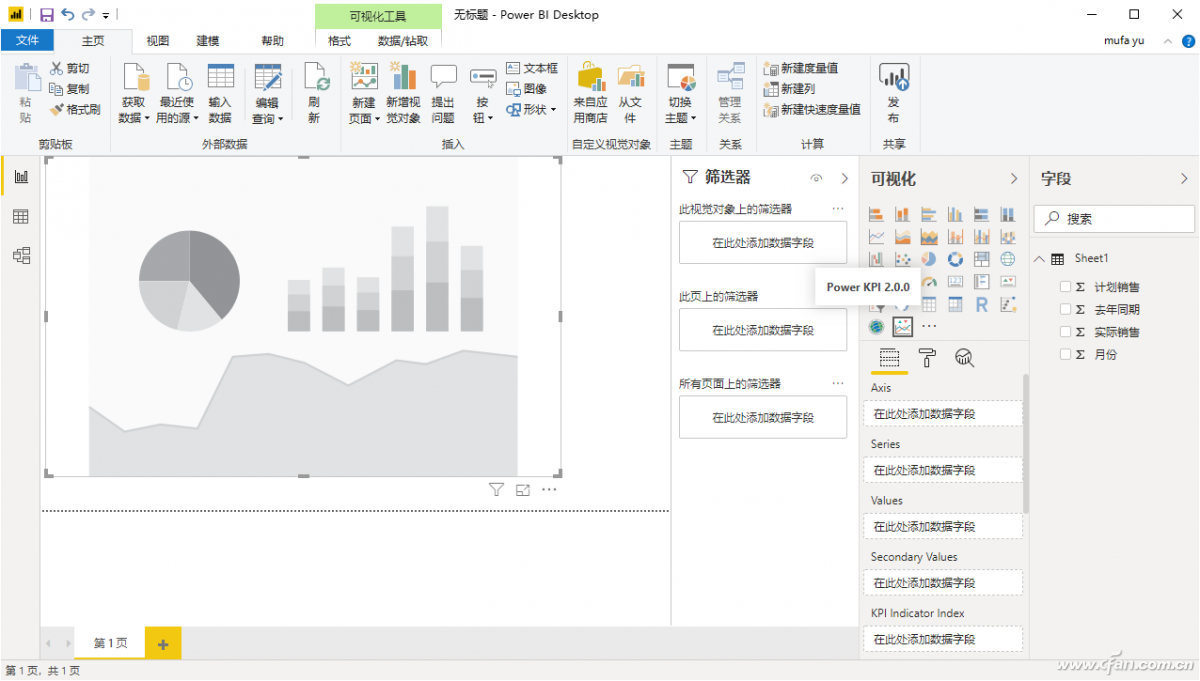This screenshot has height=681, width=1200.
Task: Switch to Data view in left sidebar
Action: pyautogui.click(x=21, y=217)
